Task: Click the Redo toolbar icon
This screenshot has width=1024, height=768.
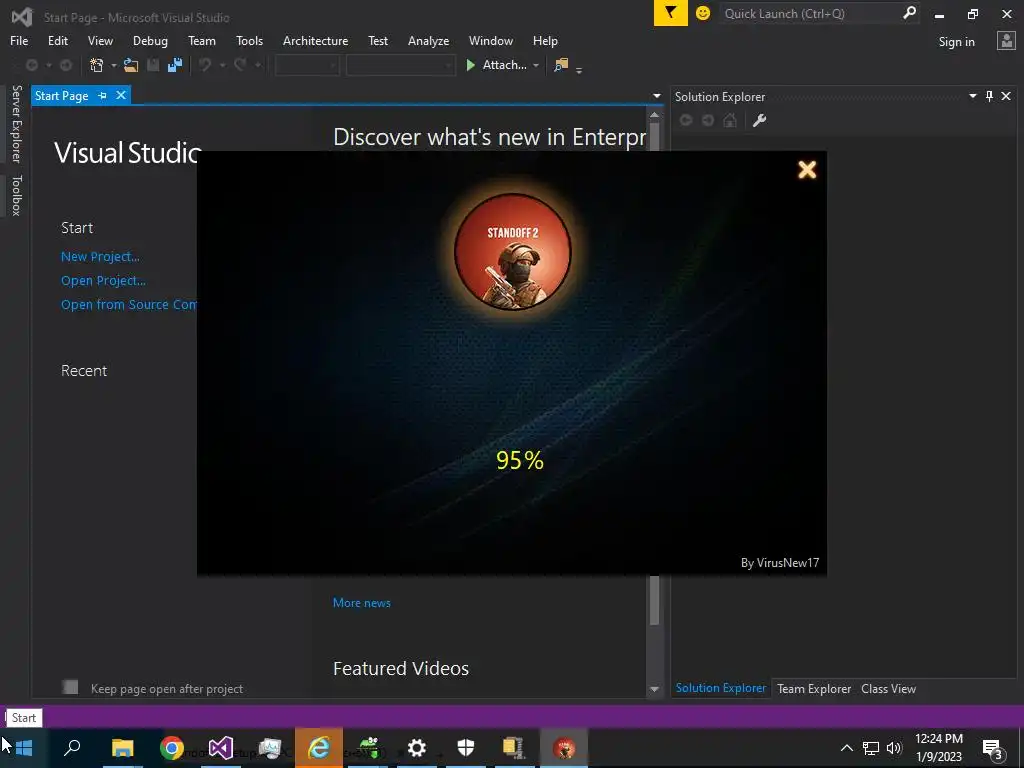Action: click(240, 65)
